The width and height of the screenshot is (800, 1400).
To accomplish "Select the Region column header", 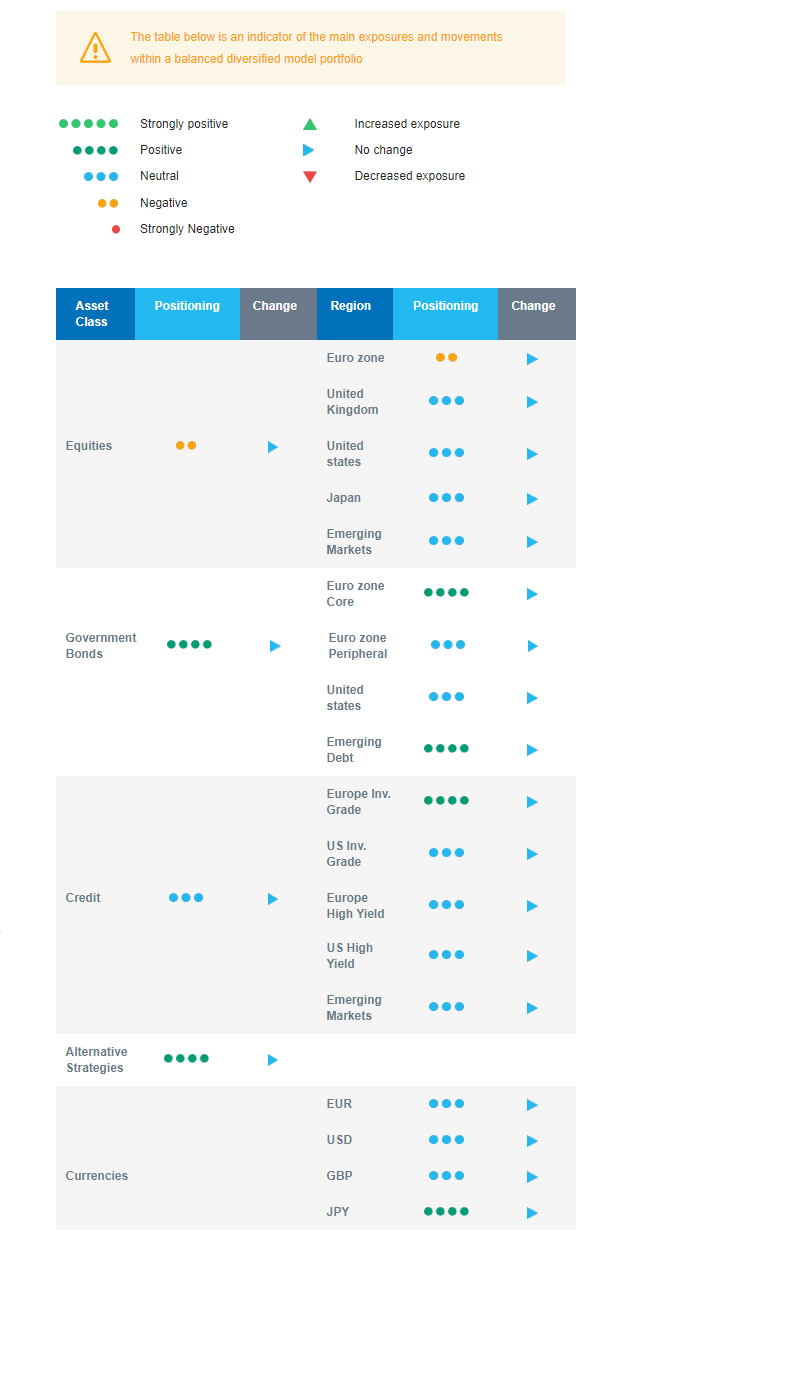I will click(350, 306).
